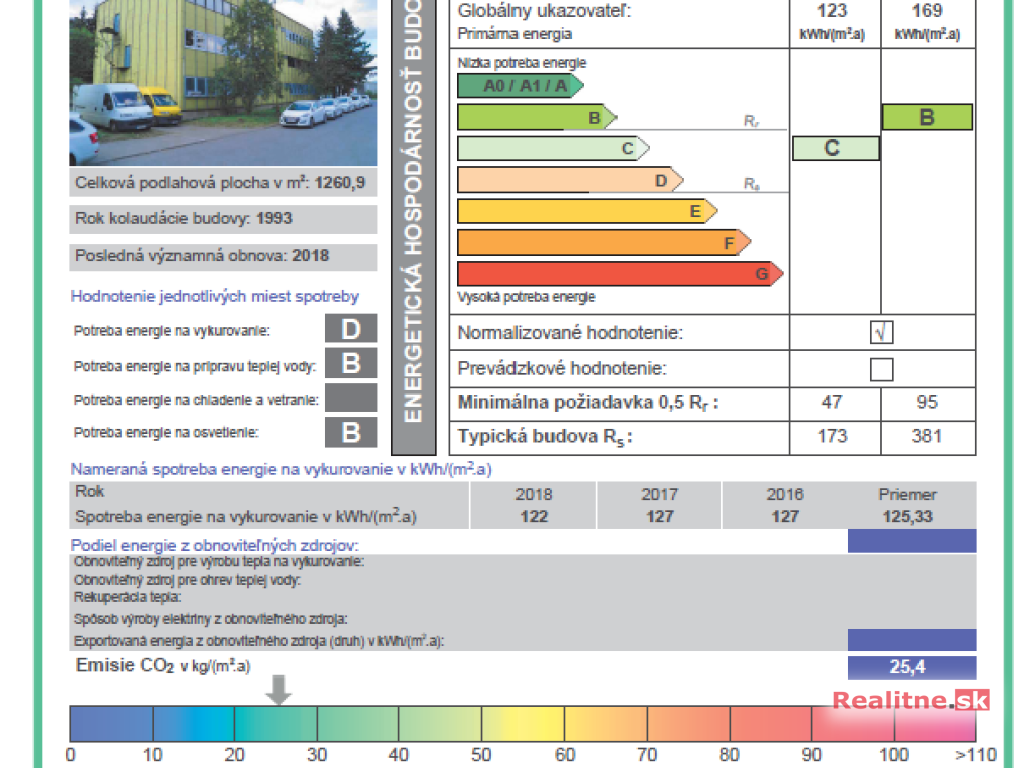Click the Priemer column header
1024x768 pixels.
click(x=908, y=494)
